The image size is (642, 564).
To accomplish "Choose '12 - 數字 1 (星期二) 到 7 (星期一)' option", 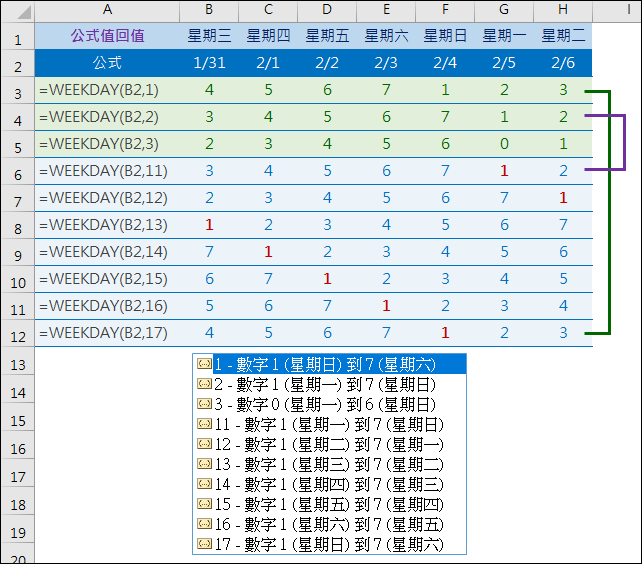I will coord(330,444).
